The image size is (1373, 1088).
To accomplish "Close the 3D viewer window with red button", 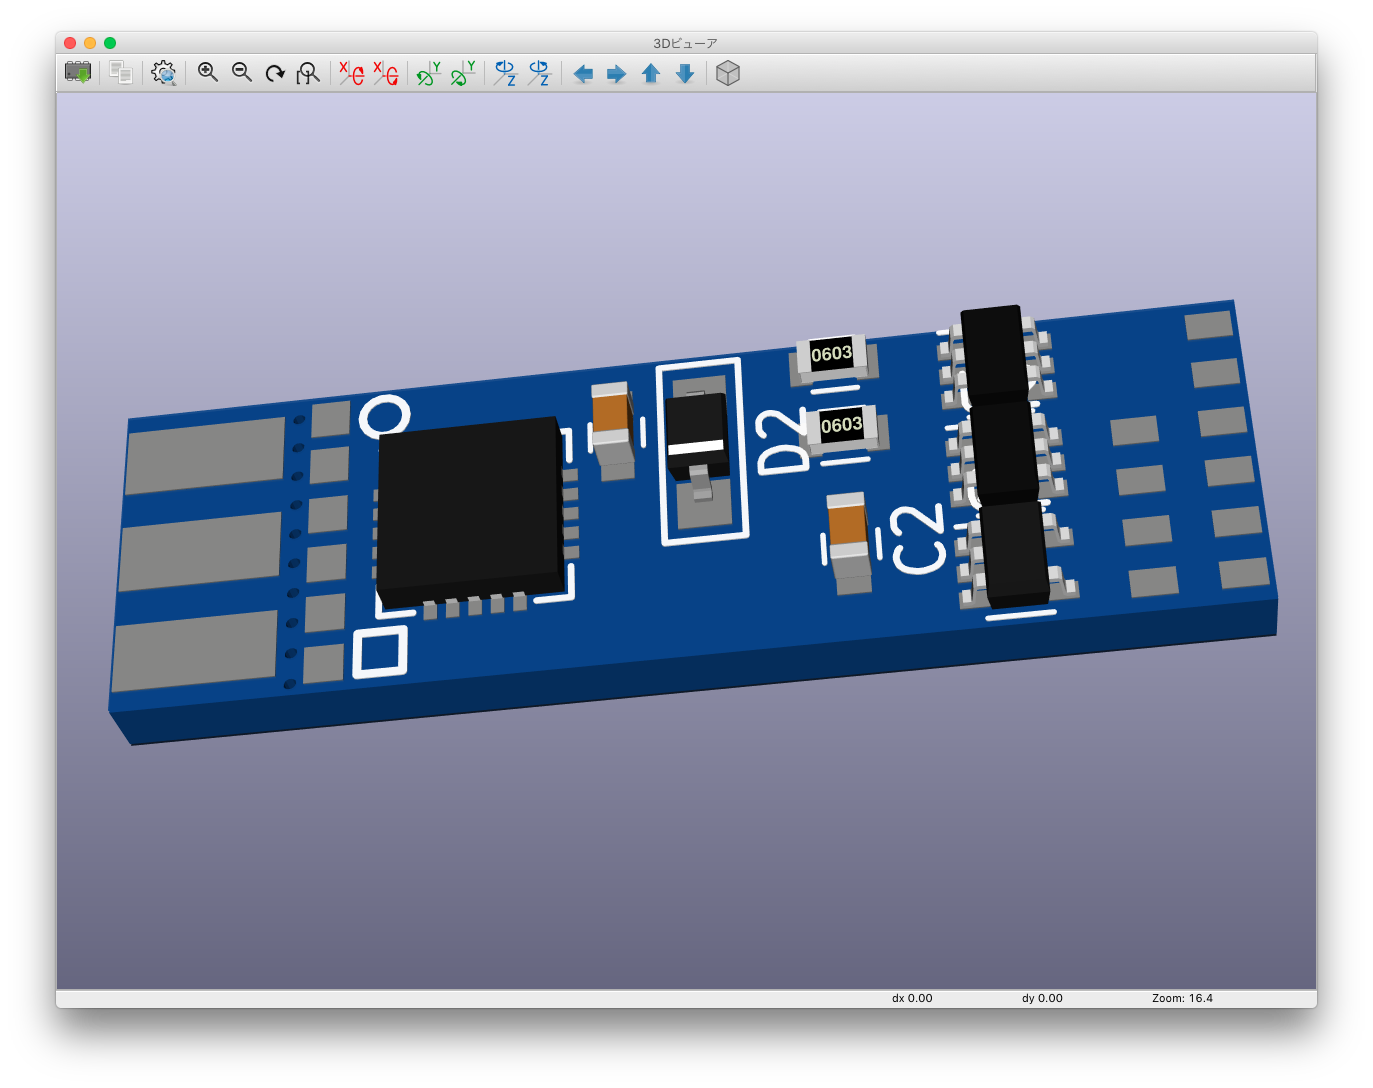I will pyautogui.click(x=70, y=43).
